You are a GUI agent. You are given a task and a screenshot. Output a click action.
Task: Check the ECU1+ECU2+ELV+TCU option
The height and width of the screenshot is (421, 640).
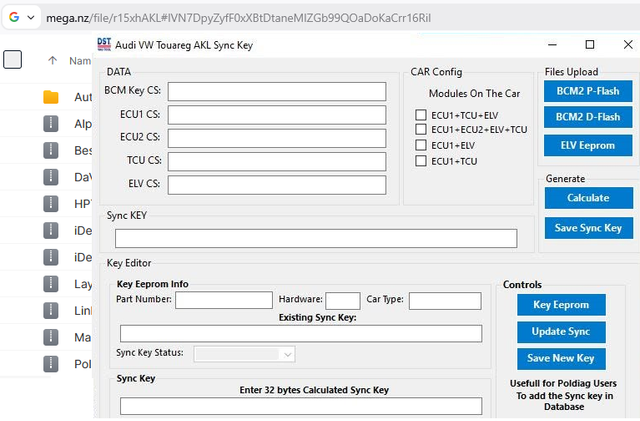(421, 129)
